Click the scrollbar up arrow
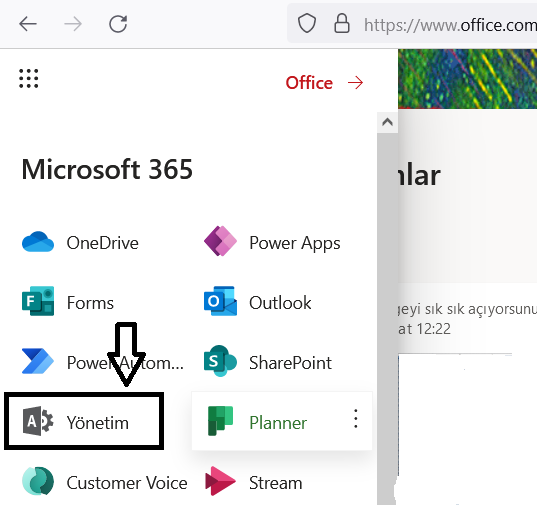 tap(387, 122)
